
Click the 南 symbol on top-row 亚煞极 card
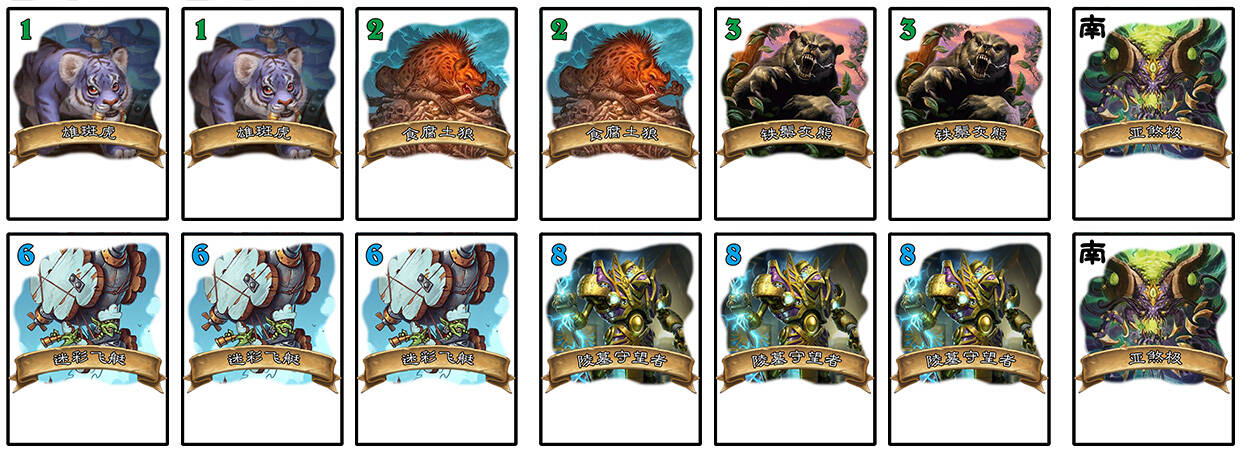1092,28
